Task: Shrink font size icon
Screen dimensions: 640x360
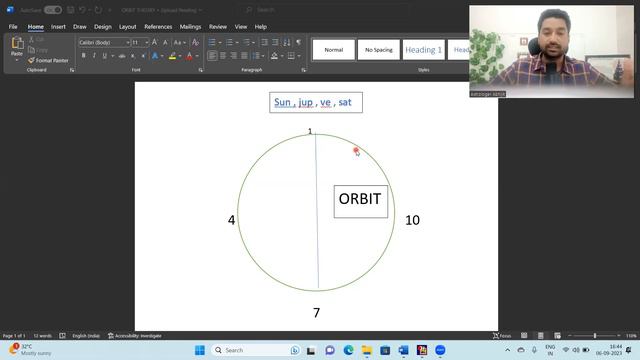Action: tap(165, 42)
